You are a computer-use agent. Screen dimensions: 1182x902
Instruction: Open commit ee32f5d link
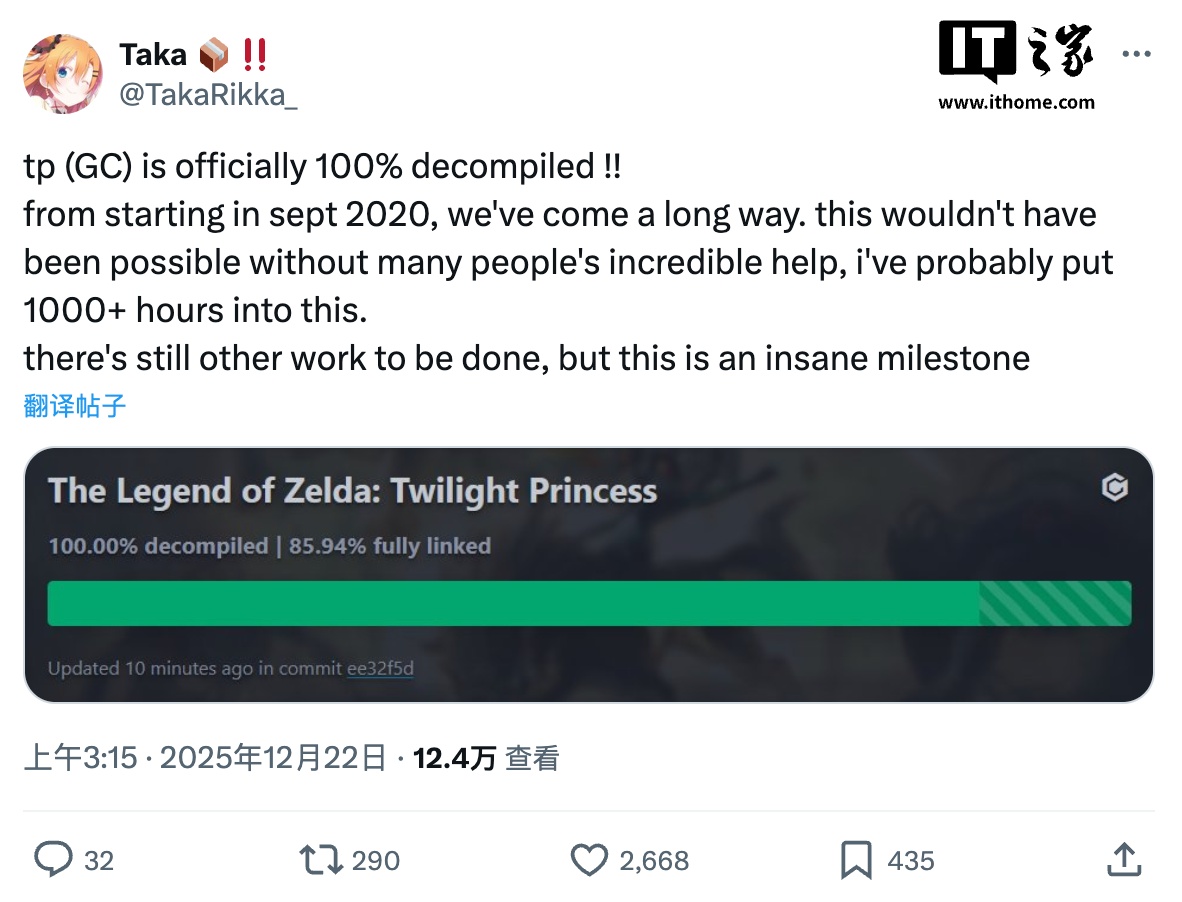coord(380,668)
